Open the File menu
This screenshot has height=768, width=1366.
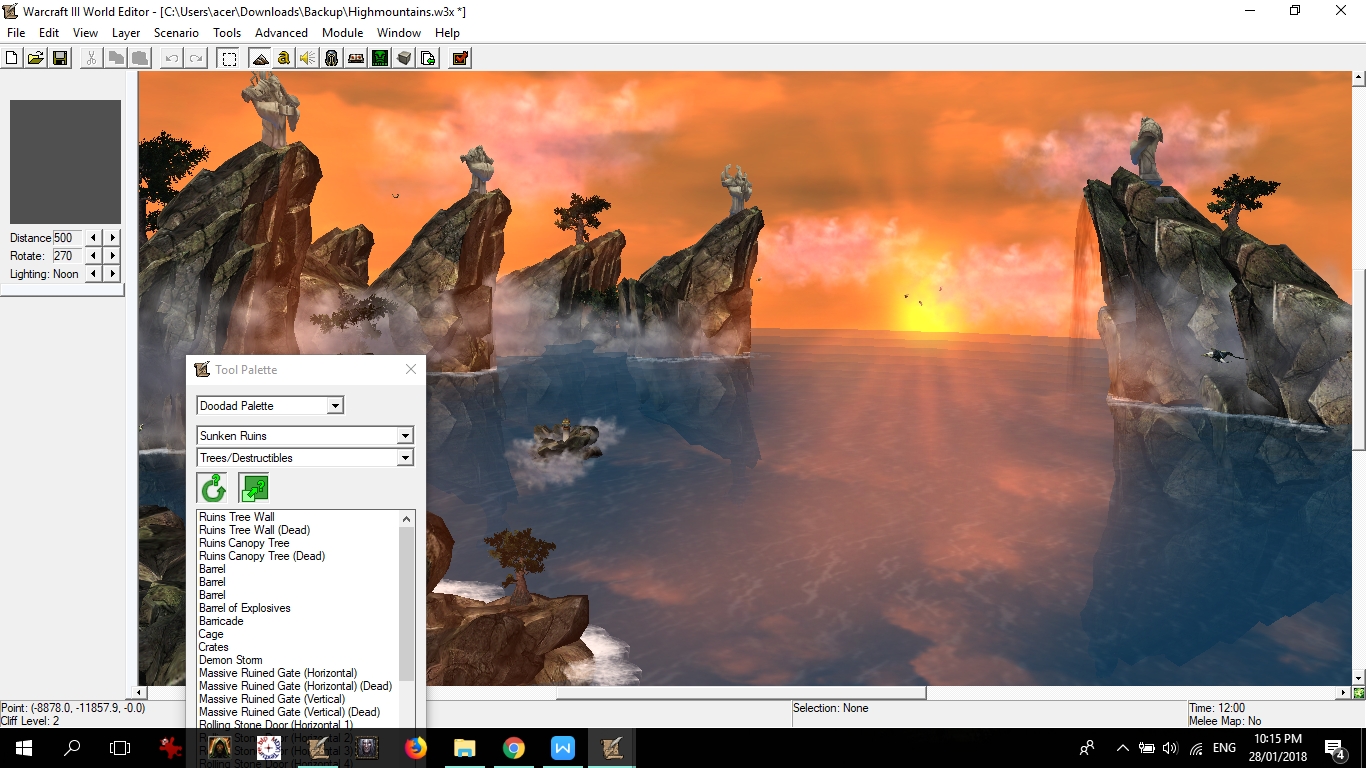16,33
